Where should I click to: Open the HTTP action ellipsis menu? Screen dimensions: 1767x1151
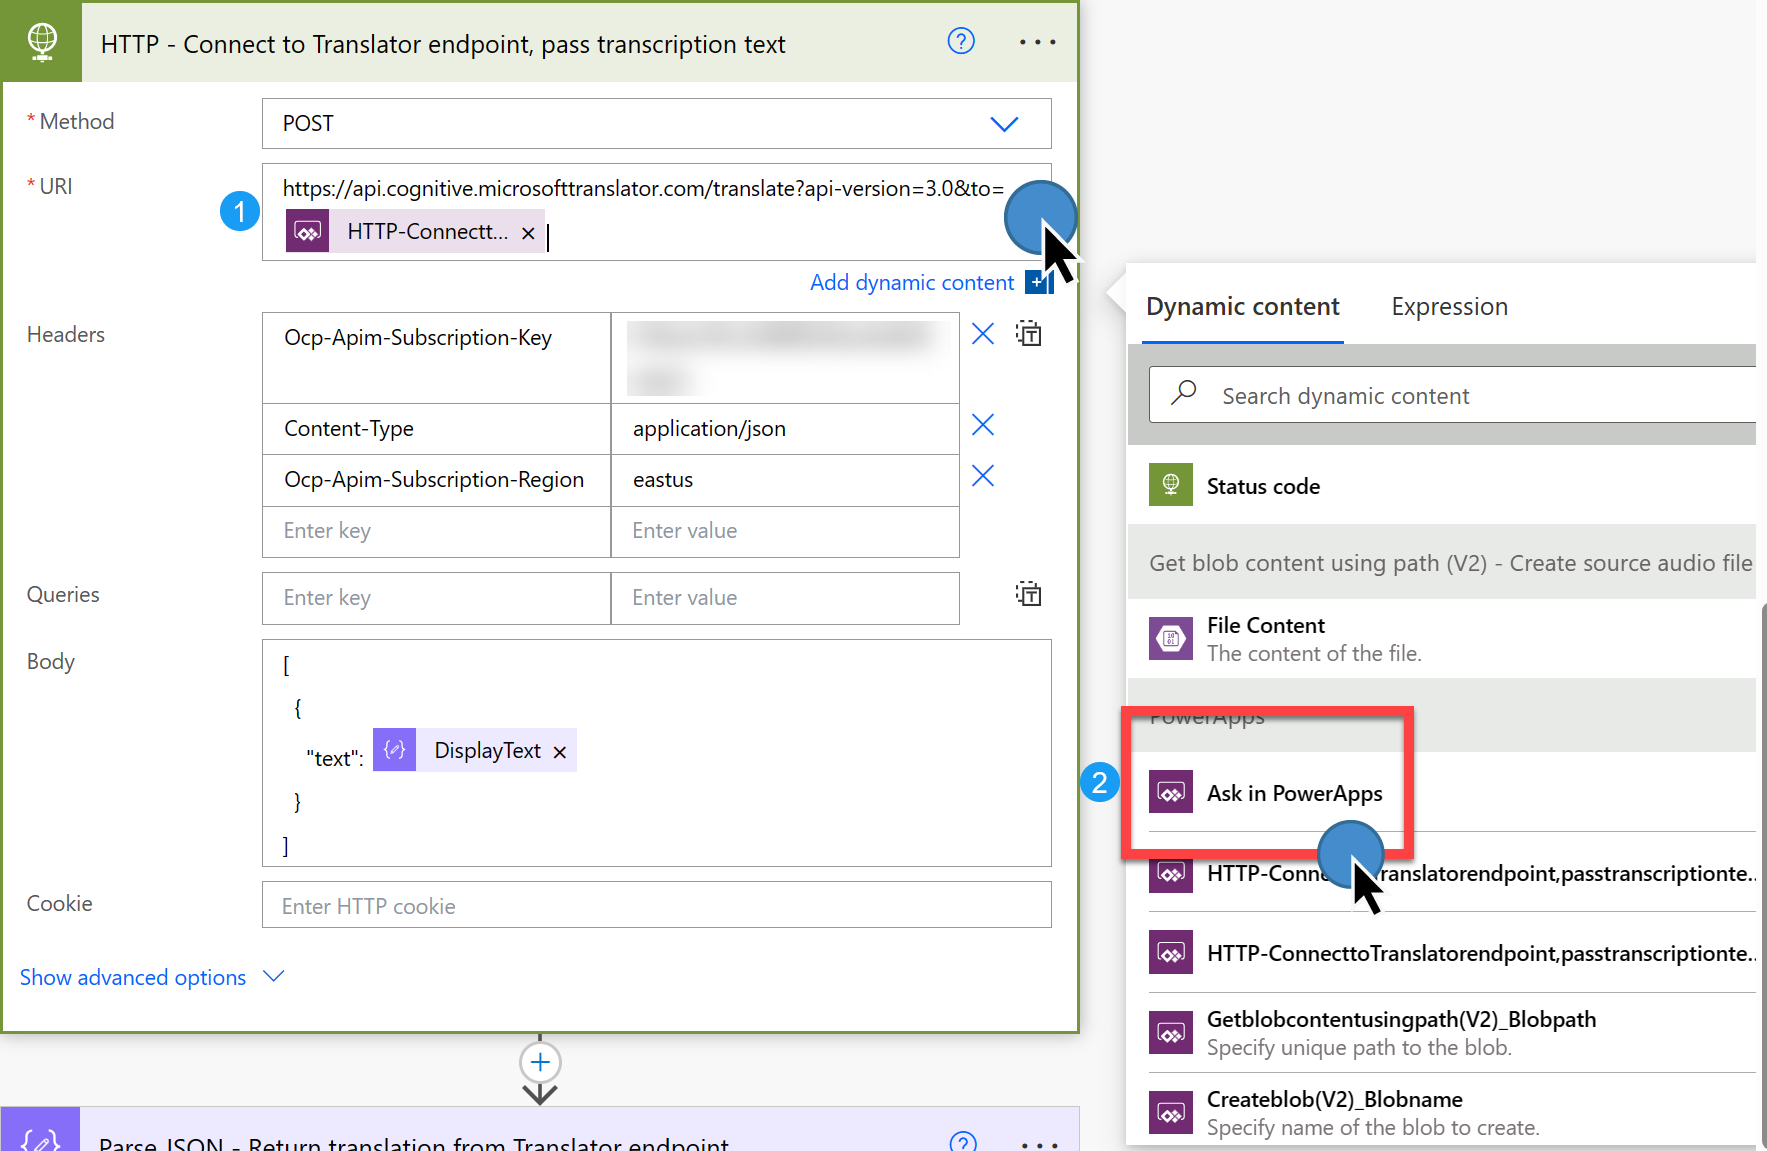pos(1037,41)
